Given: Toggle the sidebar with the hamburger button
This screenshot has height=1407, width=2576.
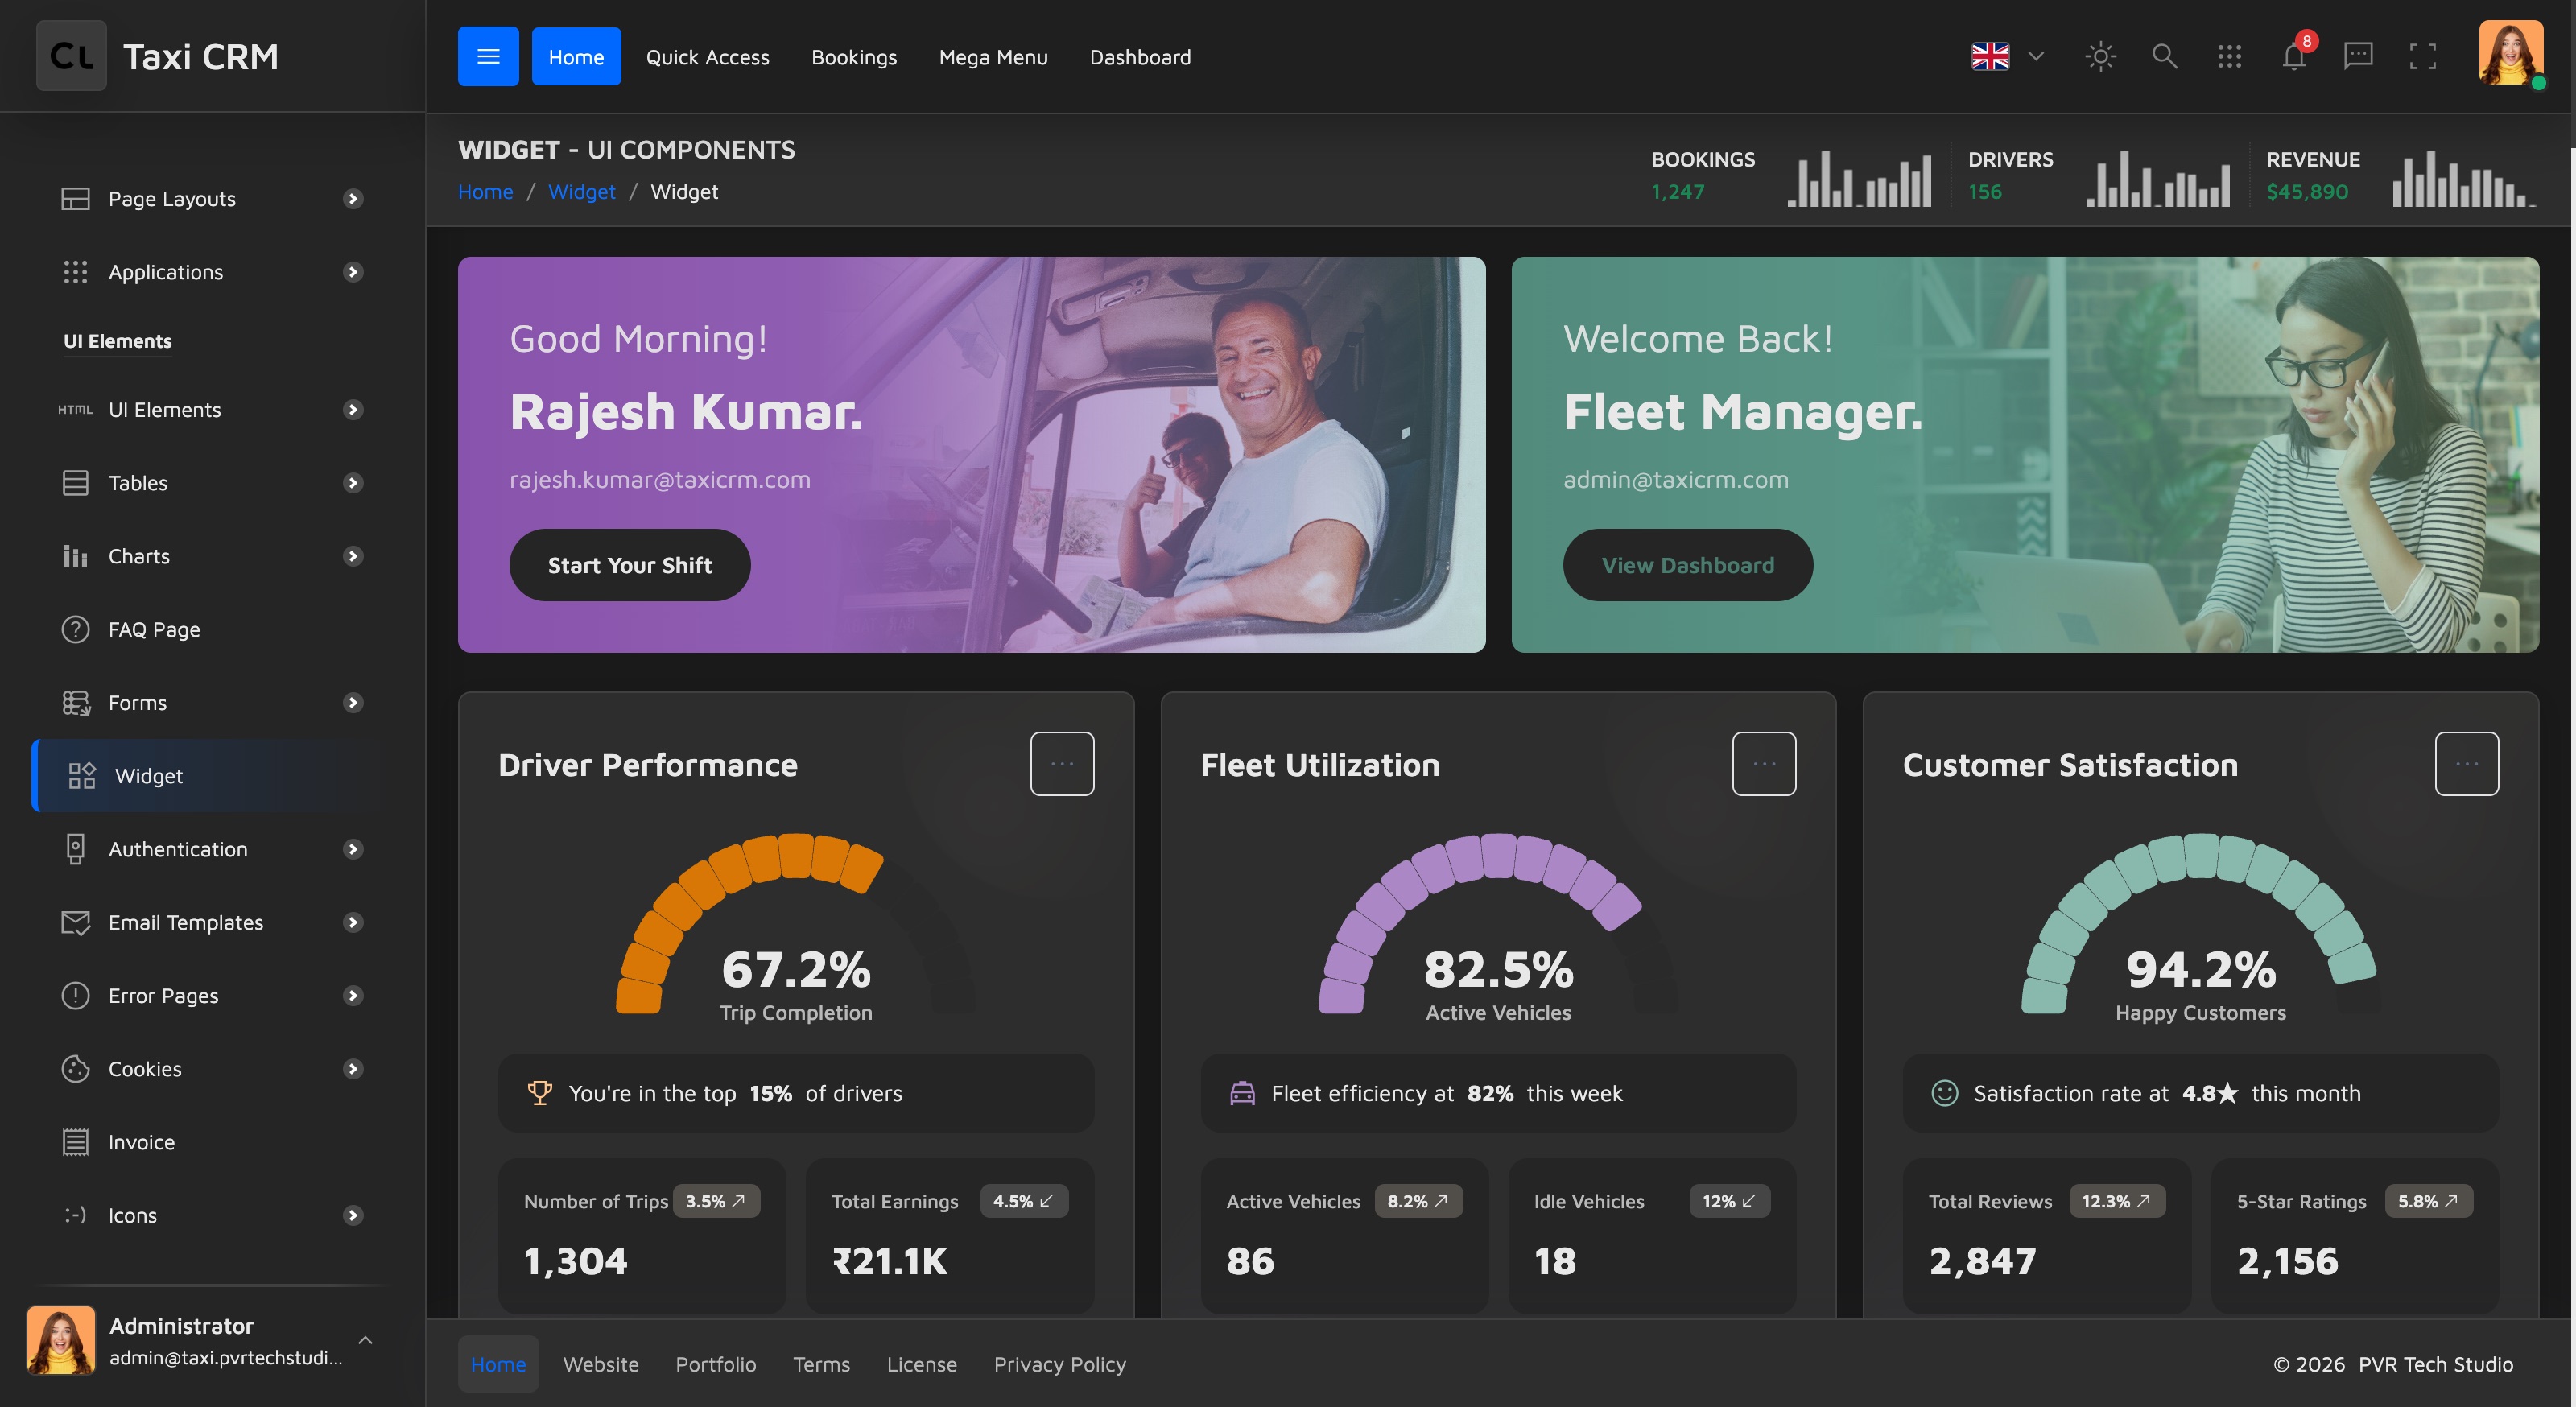Looking at the screenshot, I should pyautogui.click(x=488, y=56).
